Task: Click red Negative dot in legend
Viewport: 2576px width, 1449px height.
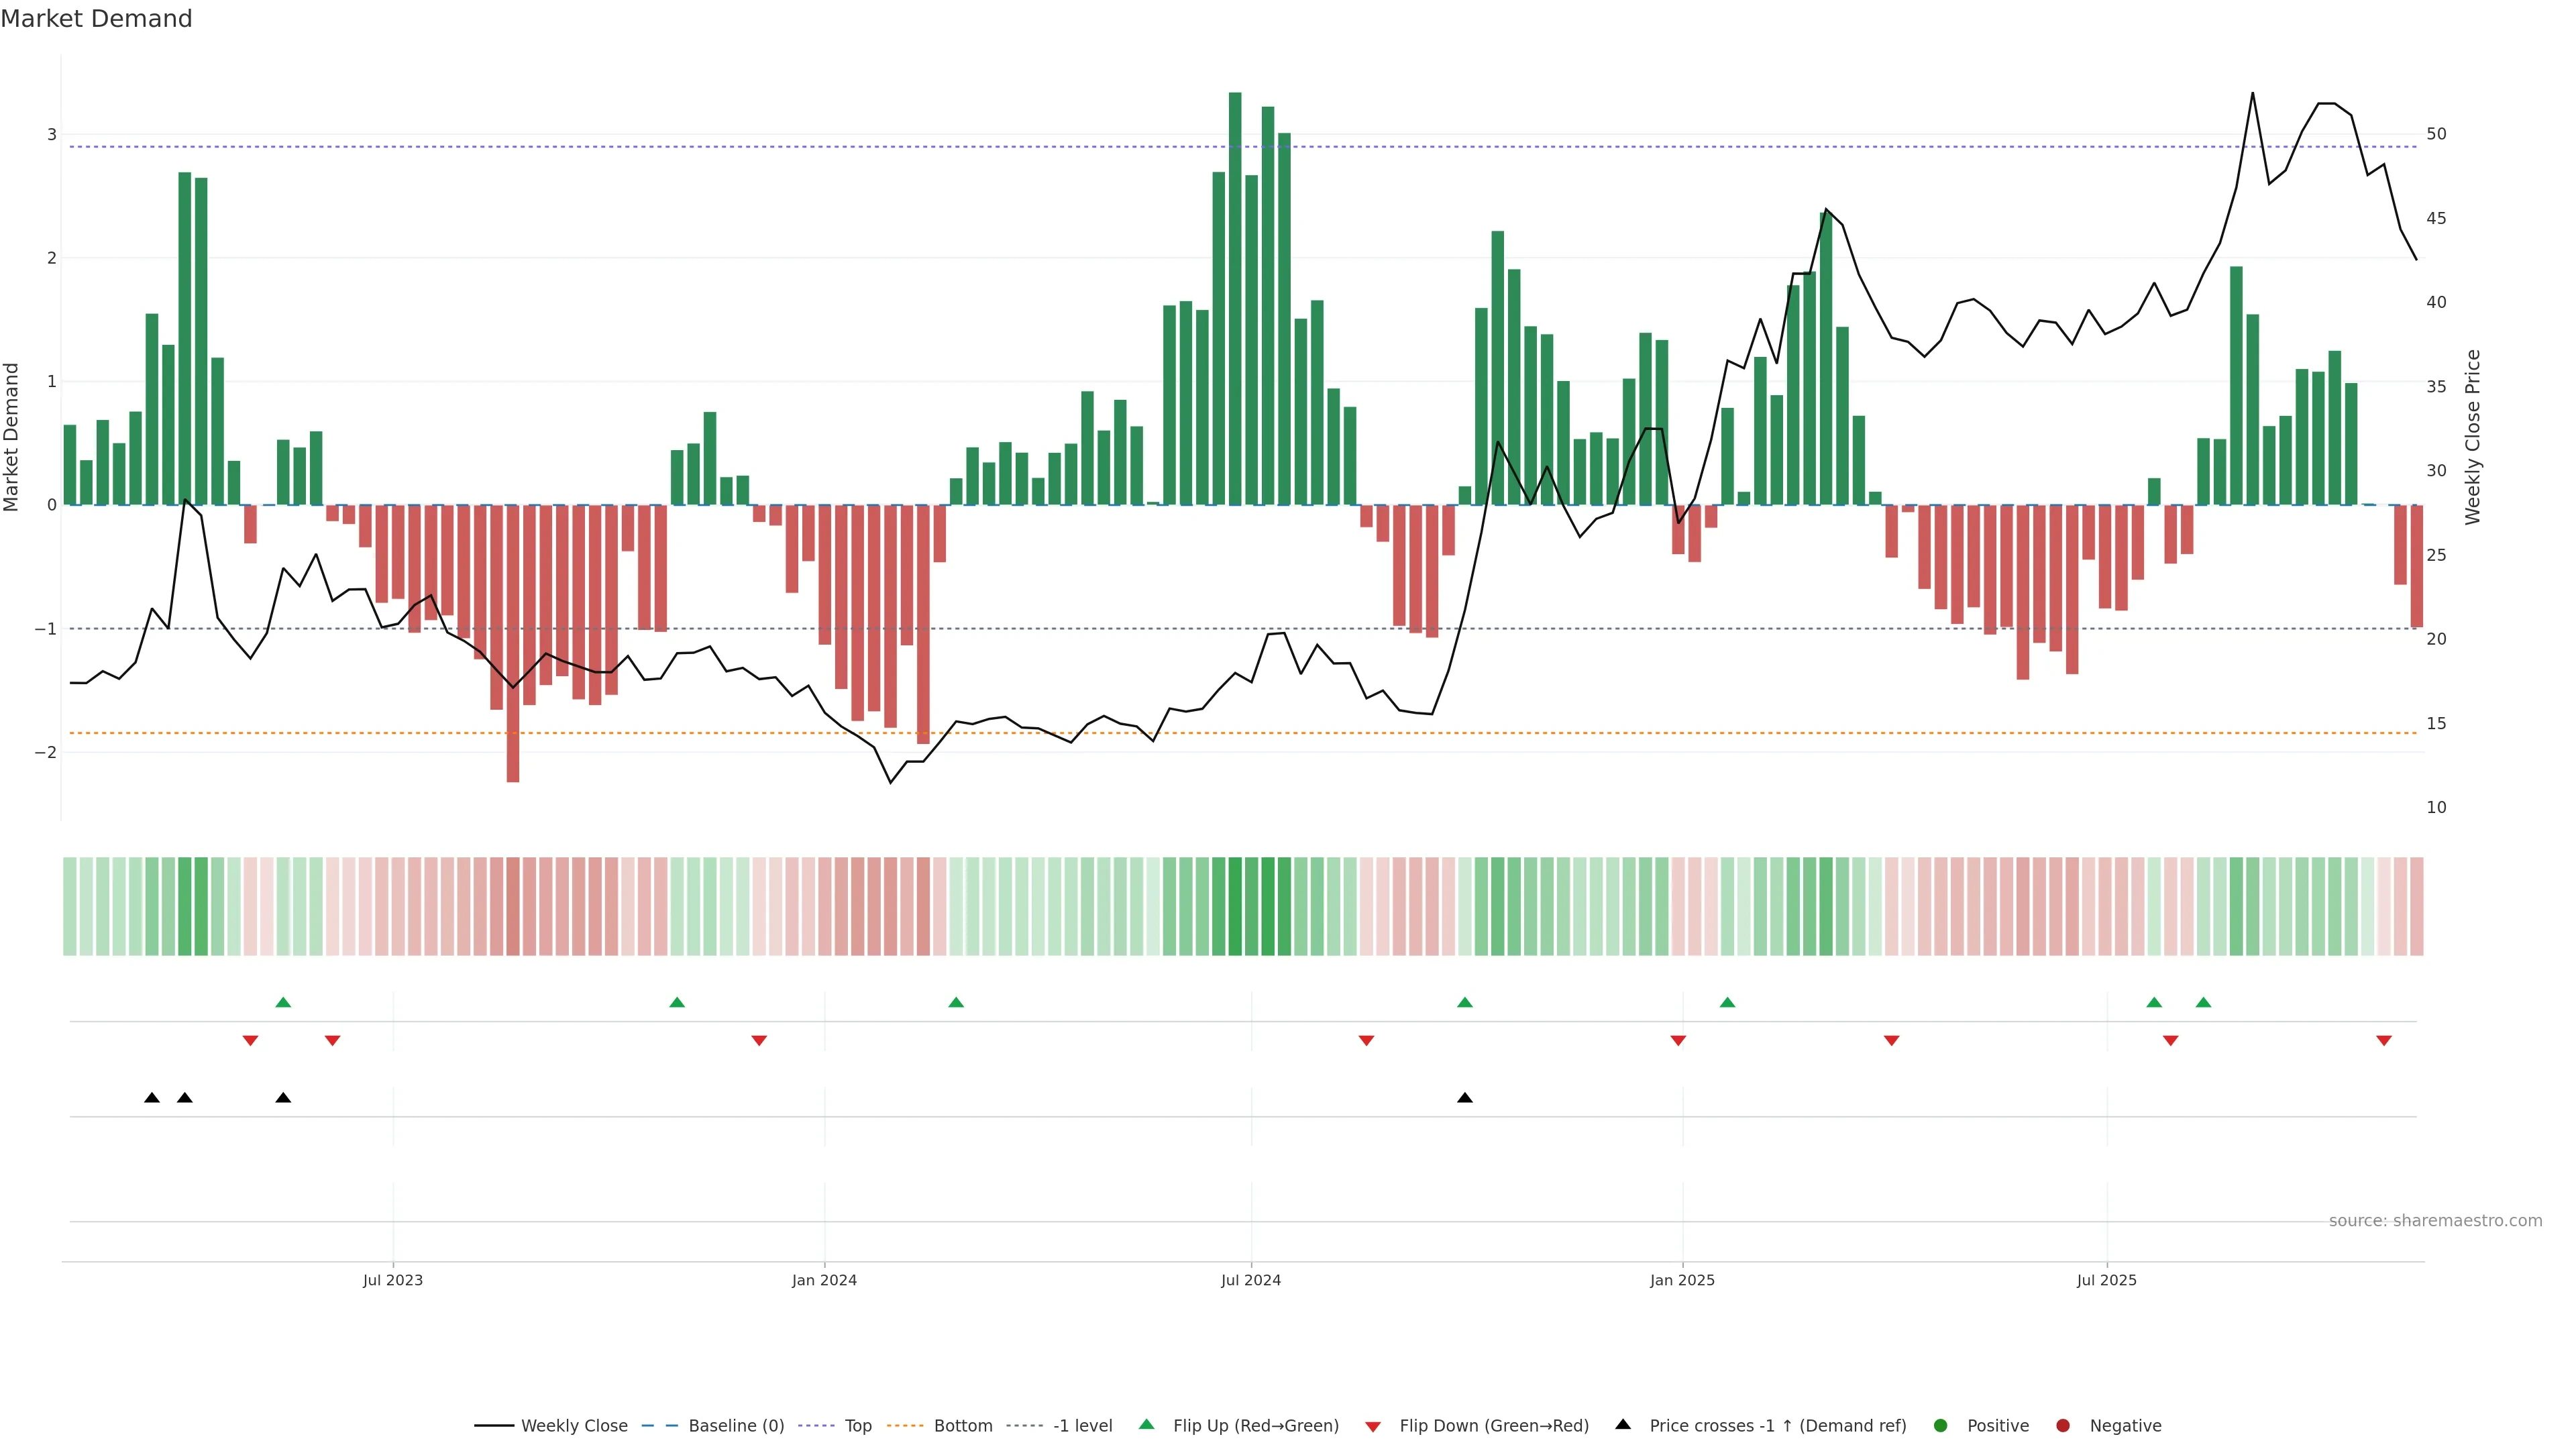Action: pyautogui.click(x=2063, y=1426)
